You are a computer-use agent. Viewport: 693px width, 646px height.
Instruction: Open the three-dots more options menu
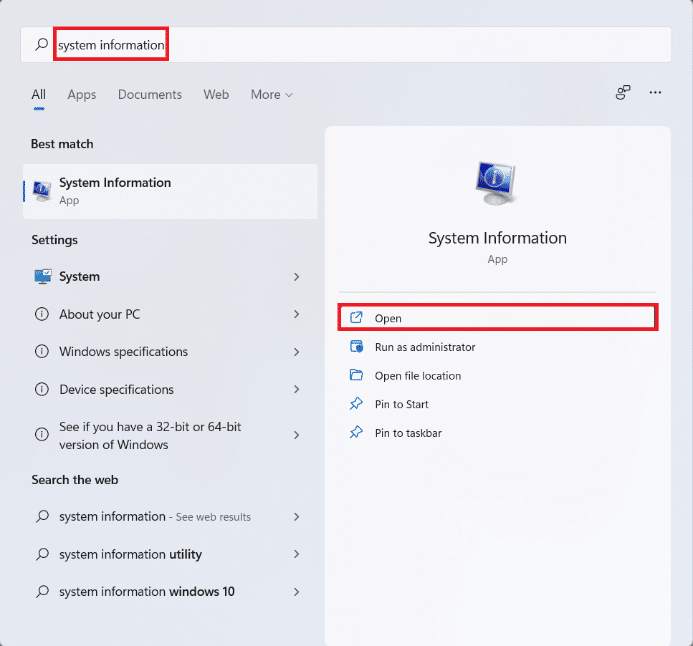click(x=655, y=92)
